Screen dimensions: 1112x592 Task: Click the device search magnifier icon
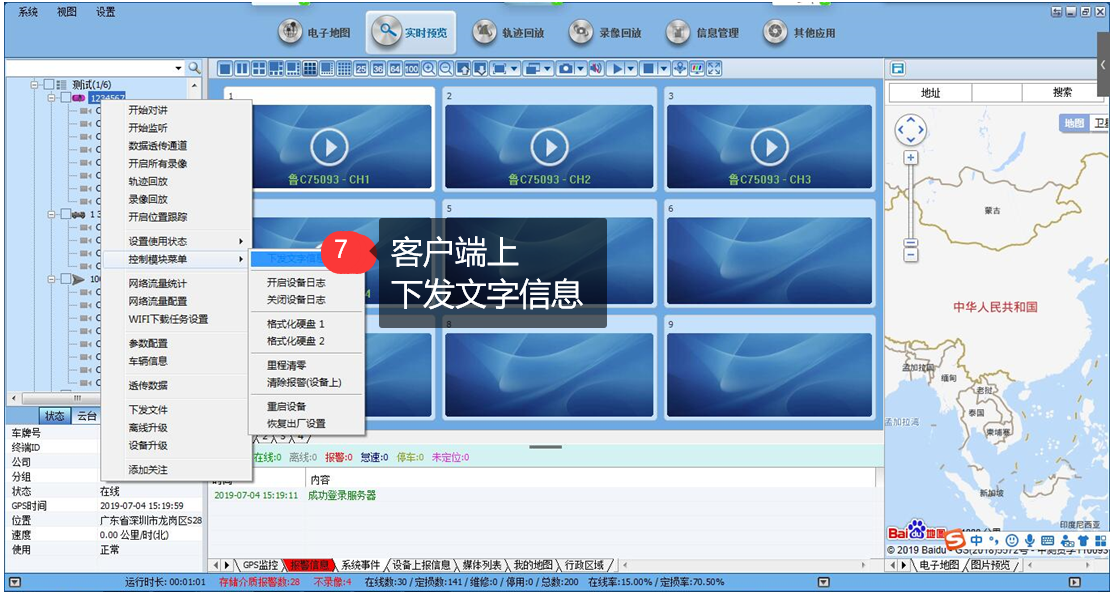click(195, 68)
